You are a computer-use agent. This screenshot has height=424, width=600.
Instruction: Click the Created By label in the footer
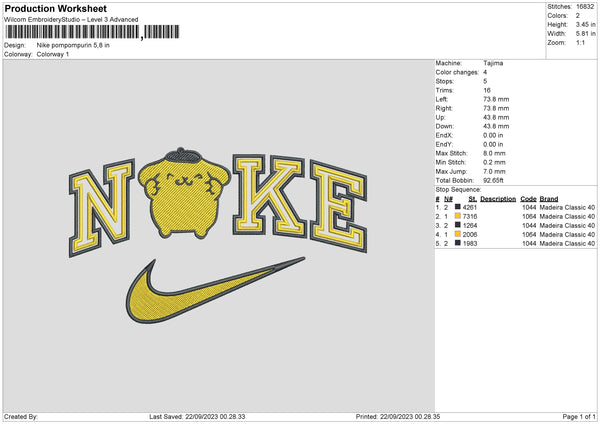[x=21, y=417]
